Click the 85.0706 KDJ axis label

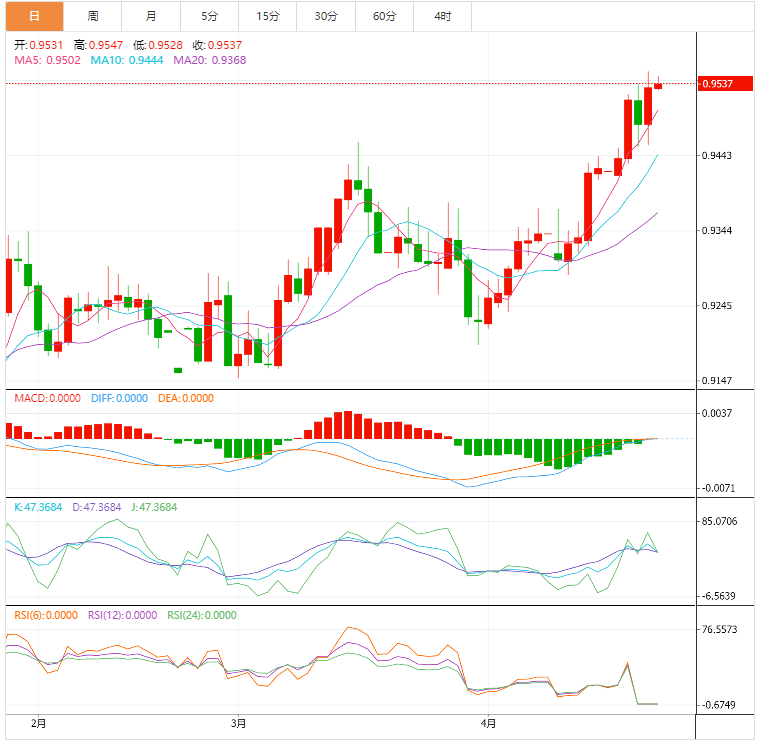719,521
